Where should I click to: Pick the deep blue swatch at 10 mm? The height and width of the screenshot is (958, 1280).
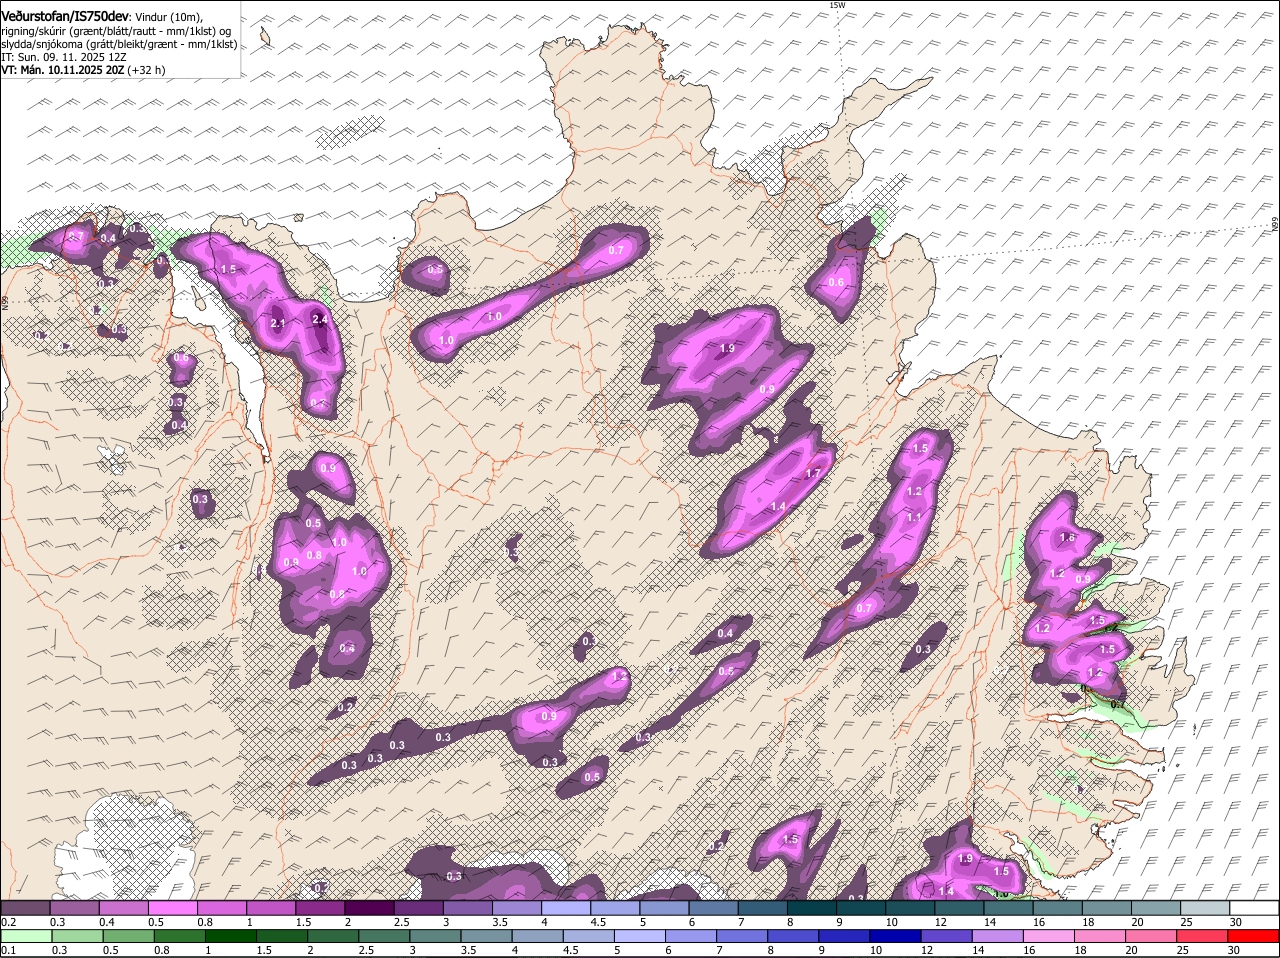coord(896,936)
